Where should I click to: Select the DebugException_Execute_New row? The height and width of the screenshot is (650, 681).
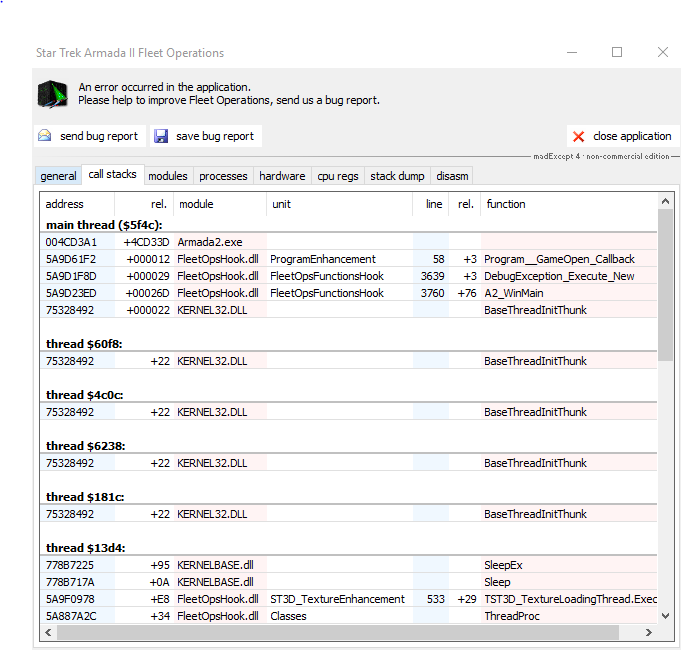[x=348, y=276]
